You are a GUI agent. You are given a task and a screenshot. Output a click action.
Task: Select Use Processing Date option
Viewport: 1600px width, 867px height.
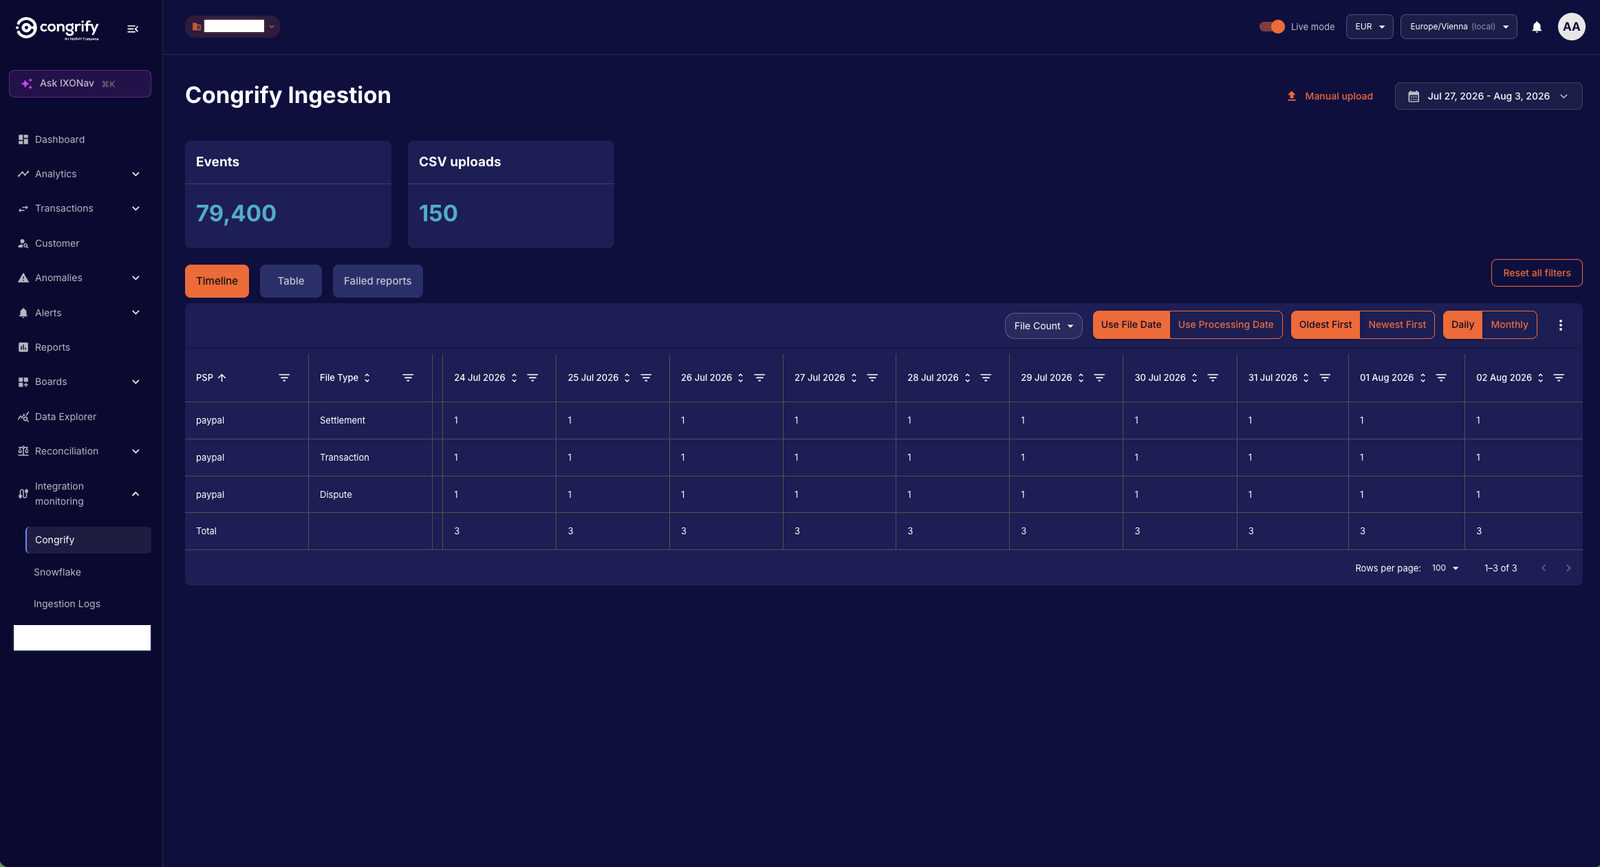(1226, 325)
